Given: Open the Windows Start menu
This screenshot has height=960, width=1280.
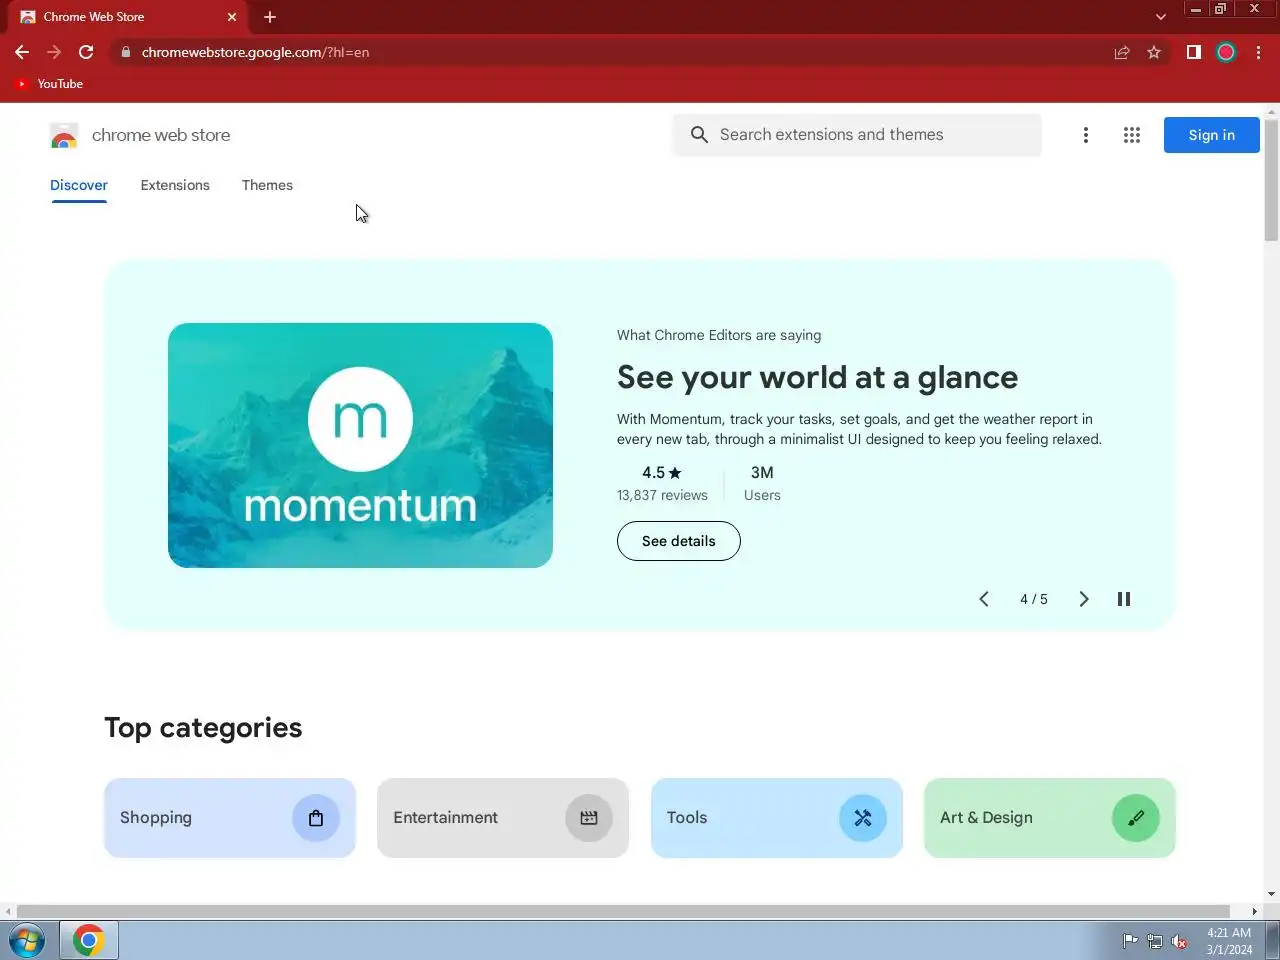Looking at the screenshot, I should [x=27, y=941].
